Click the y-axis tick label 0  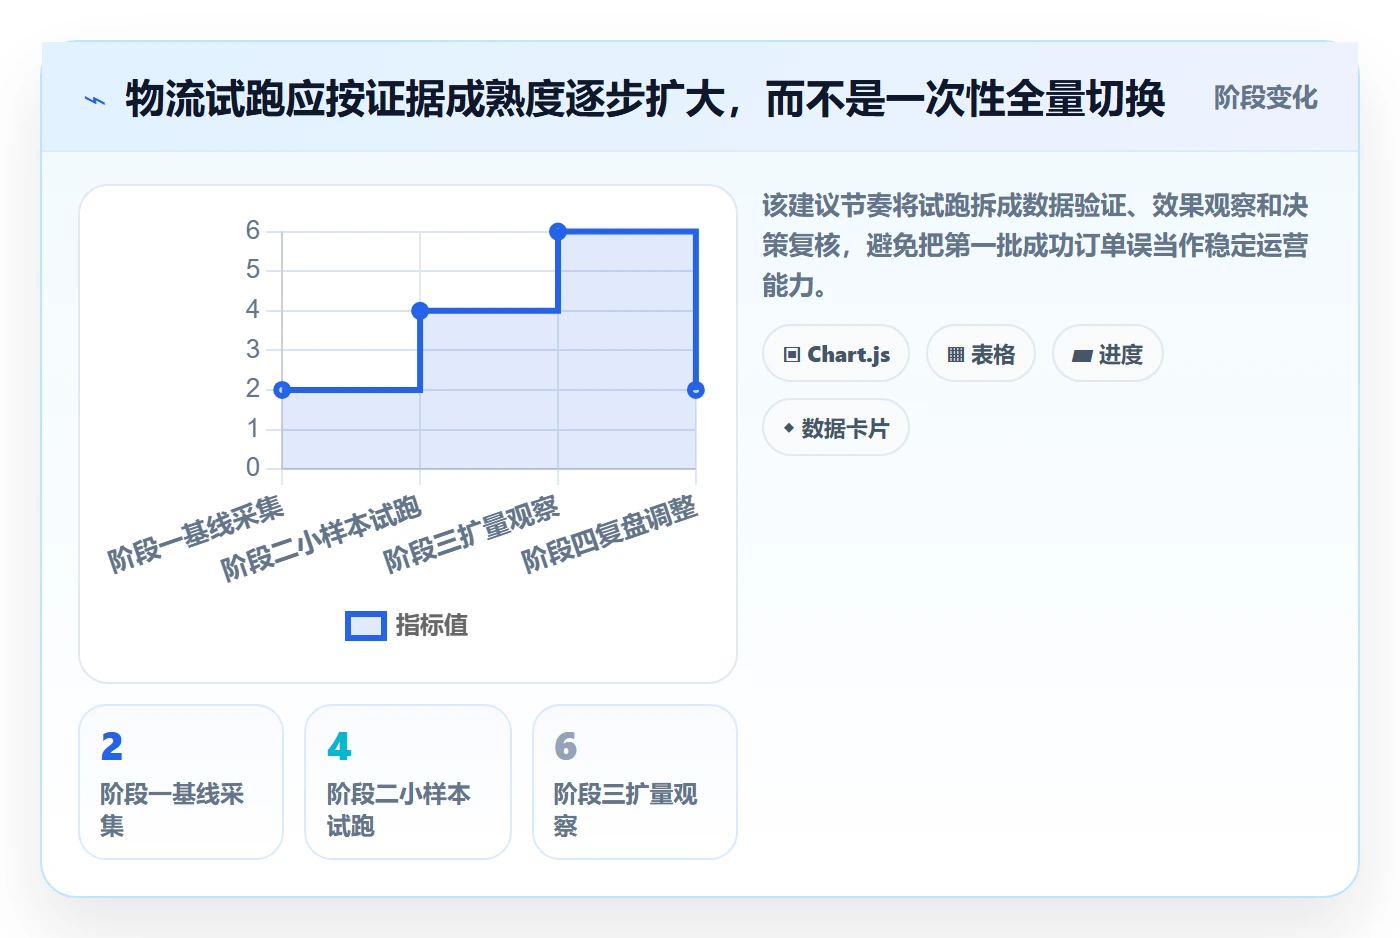tap(253, 468)
